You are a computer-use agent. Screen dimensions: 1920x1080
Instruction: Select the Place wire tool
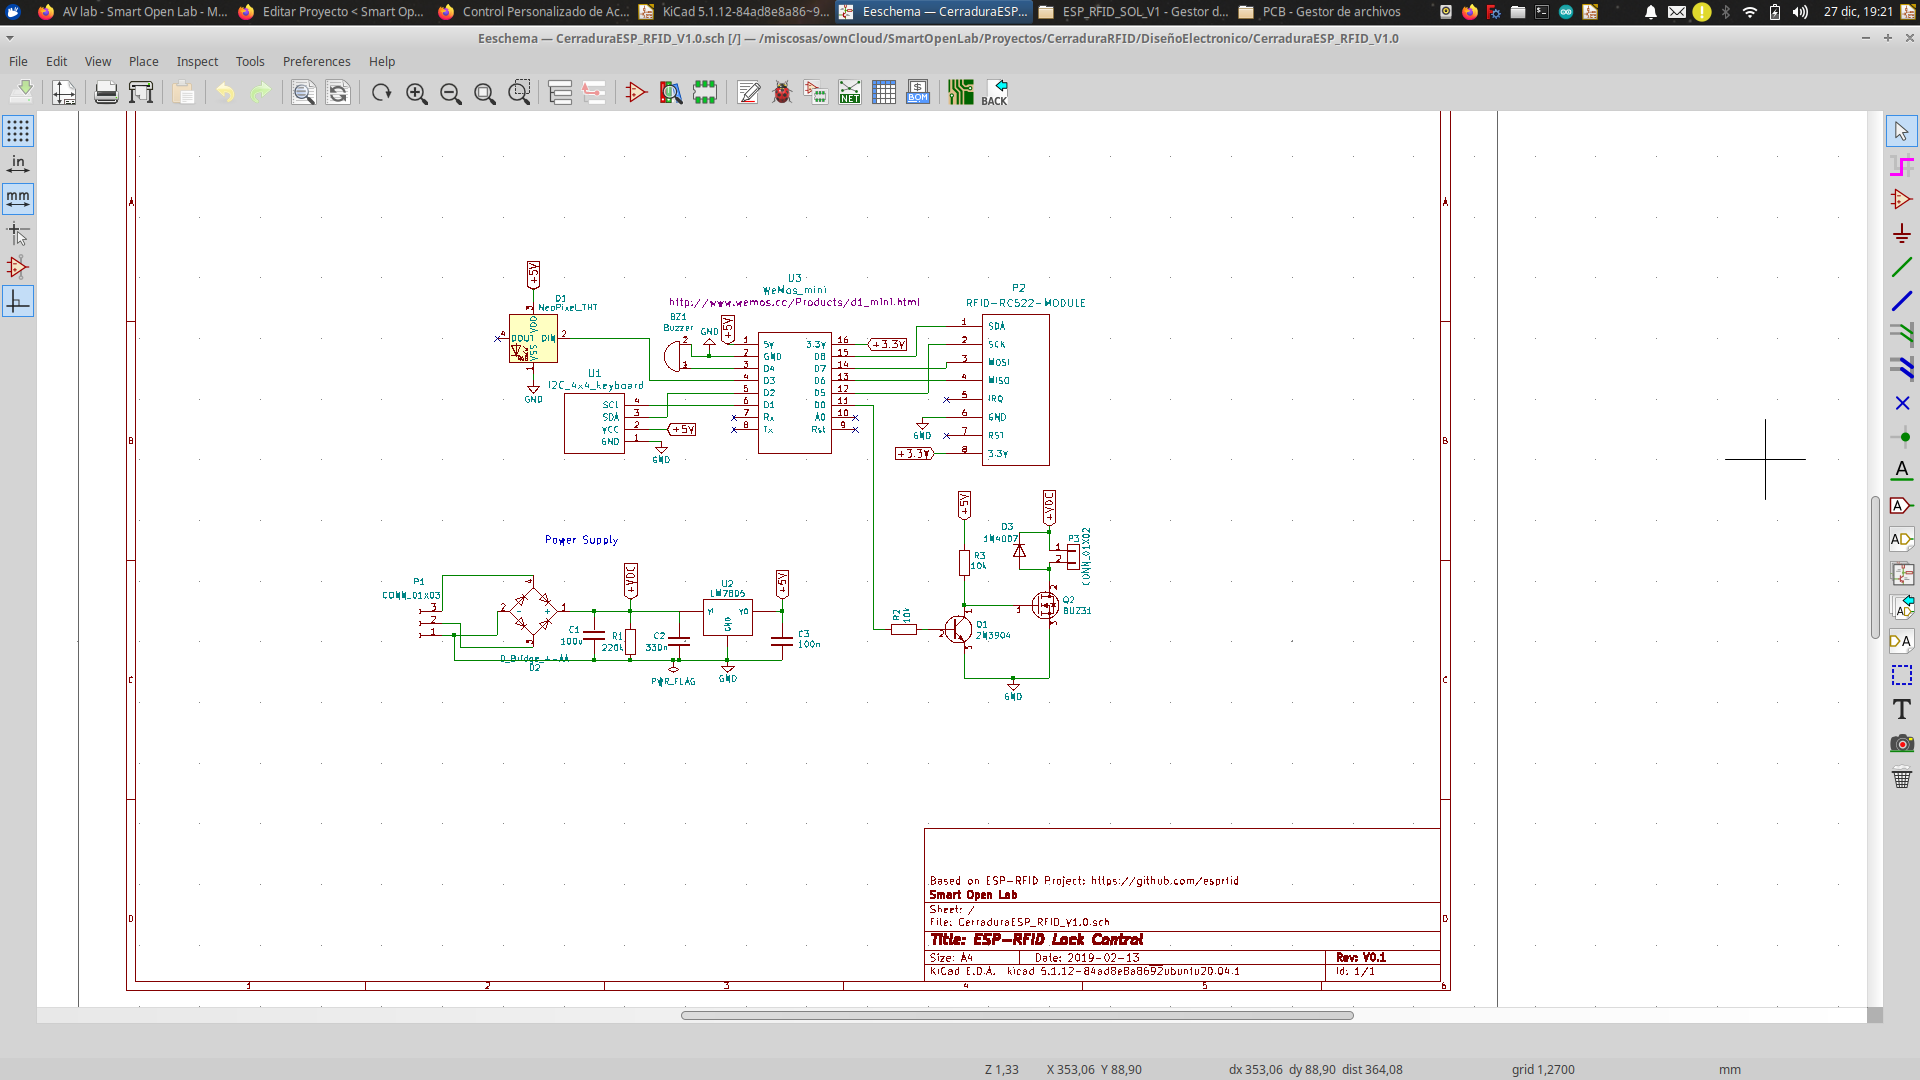(x=1902, y=267)
